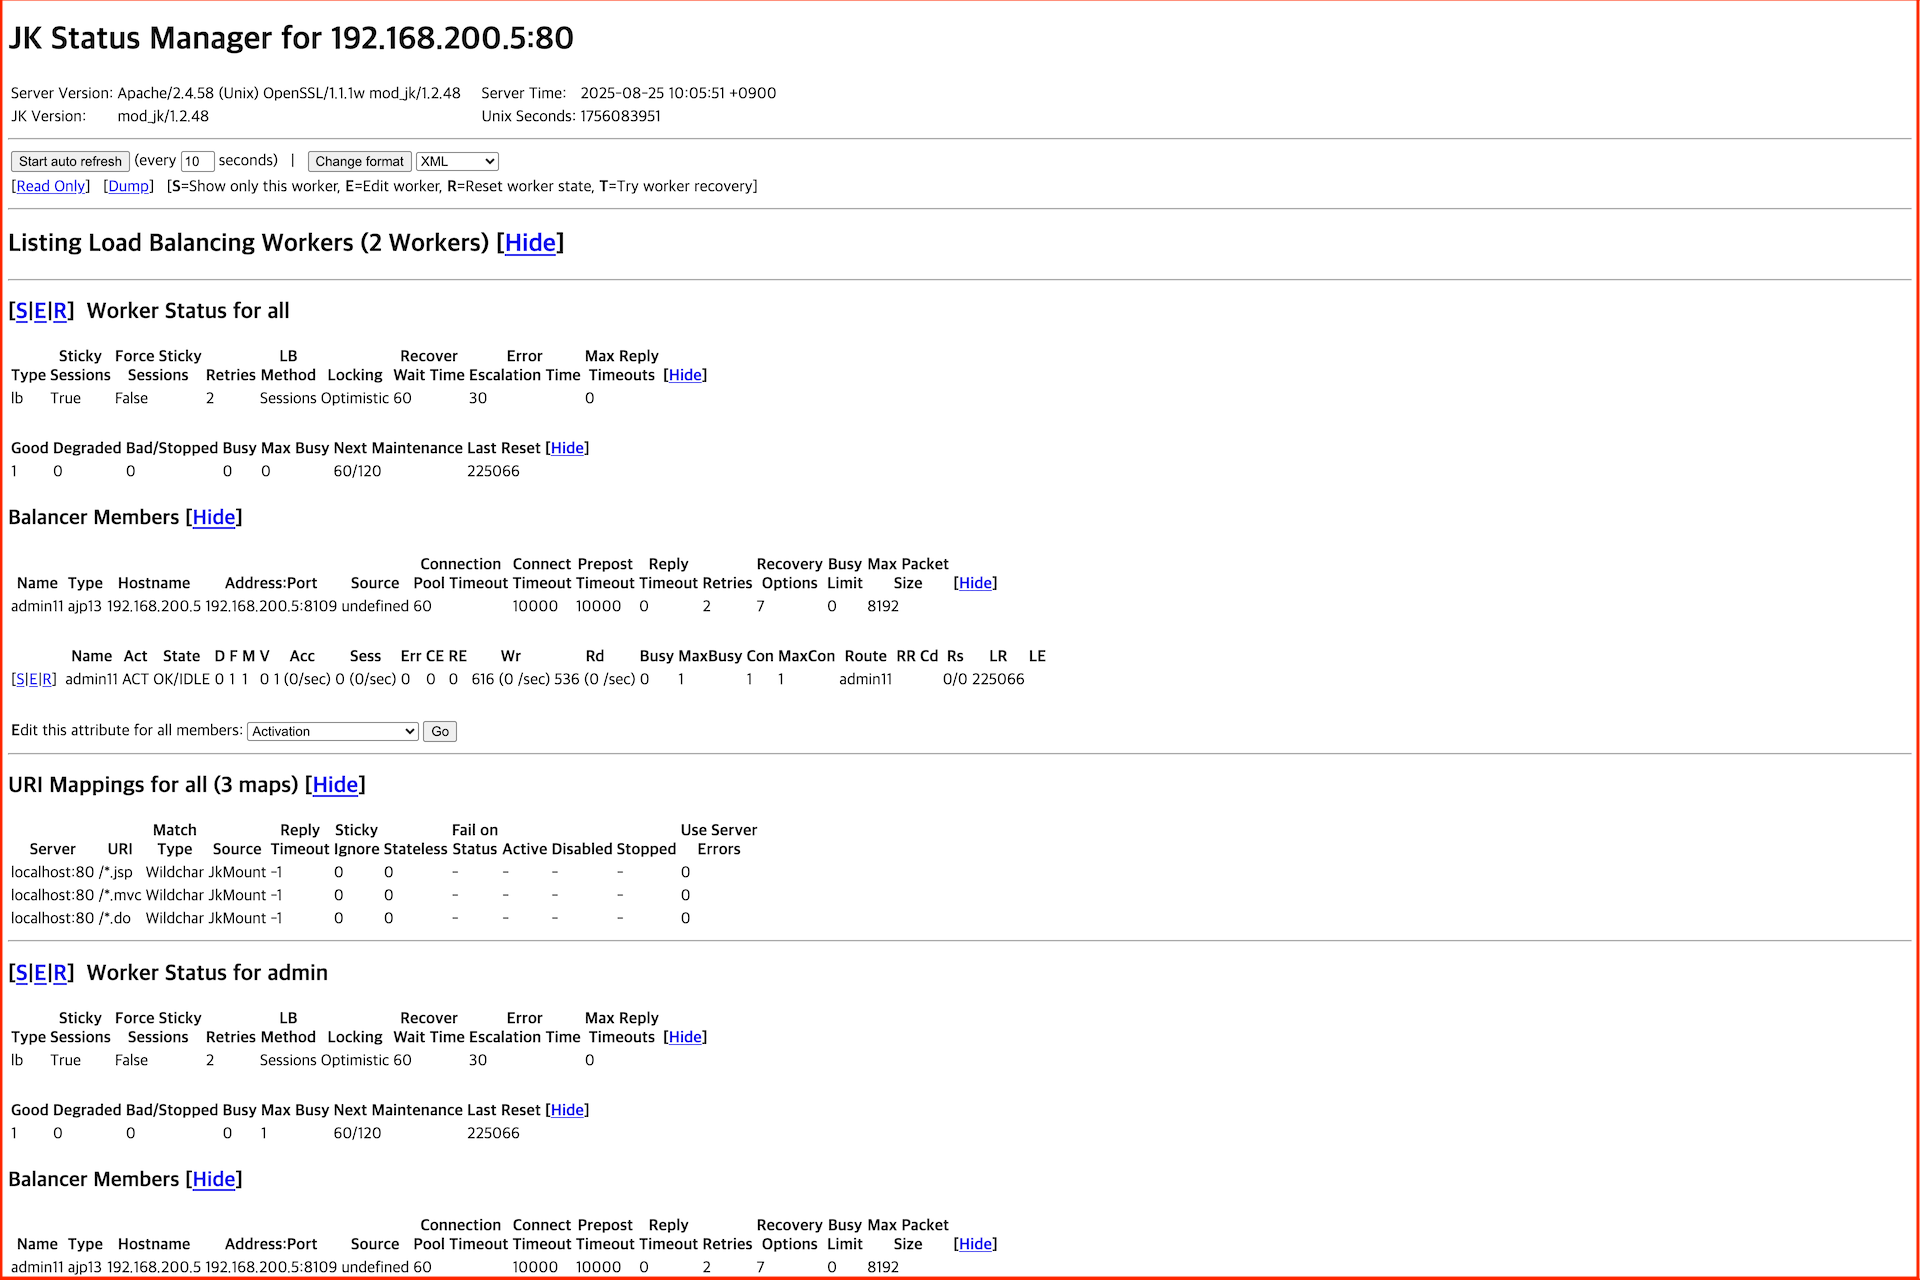The width and height of the screenshot is (1920, 1280).
Task: Click S link for Worker Status for all
Action: pyautogui.click(x=21, y=311)
